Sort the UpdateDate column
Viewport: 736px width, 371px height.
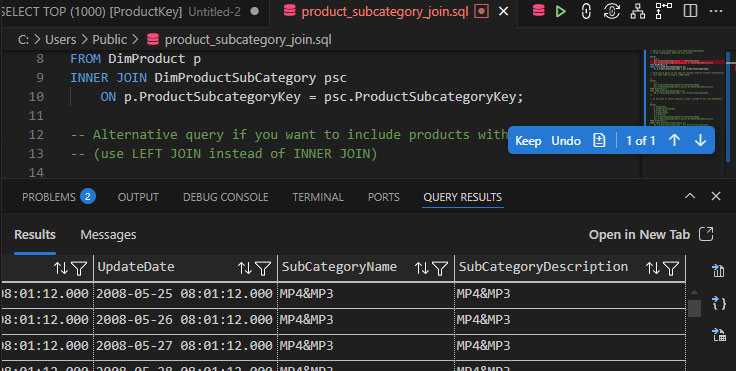[x=245, y=268]
